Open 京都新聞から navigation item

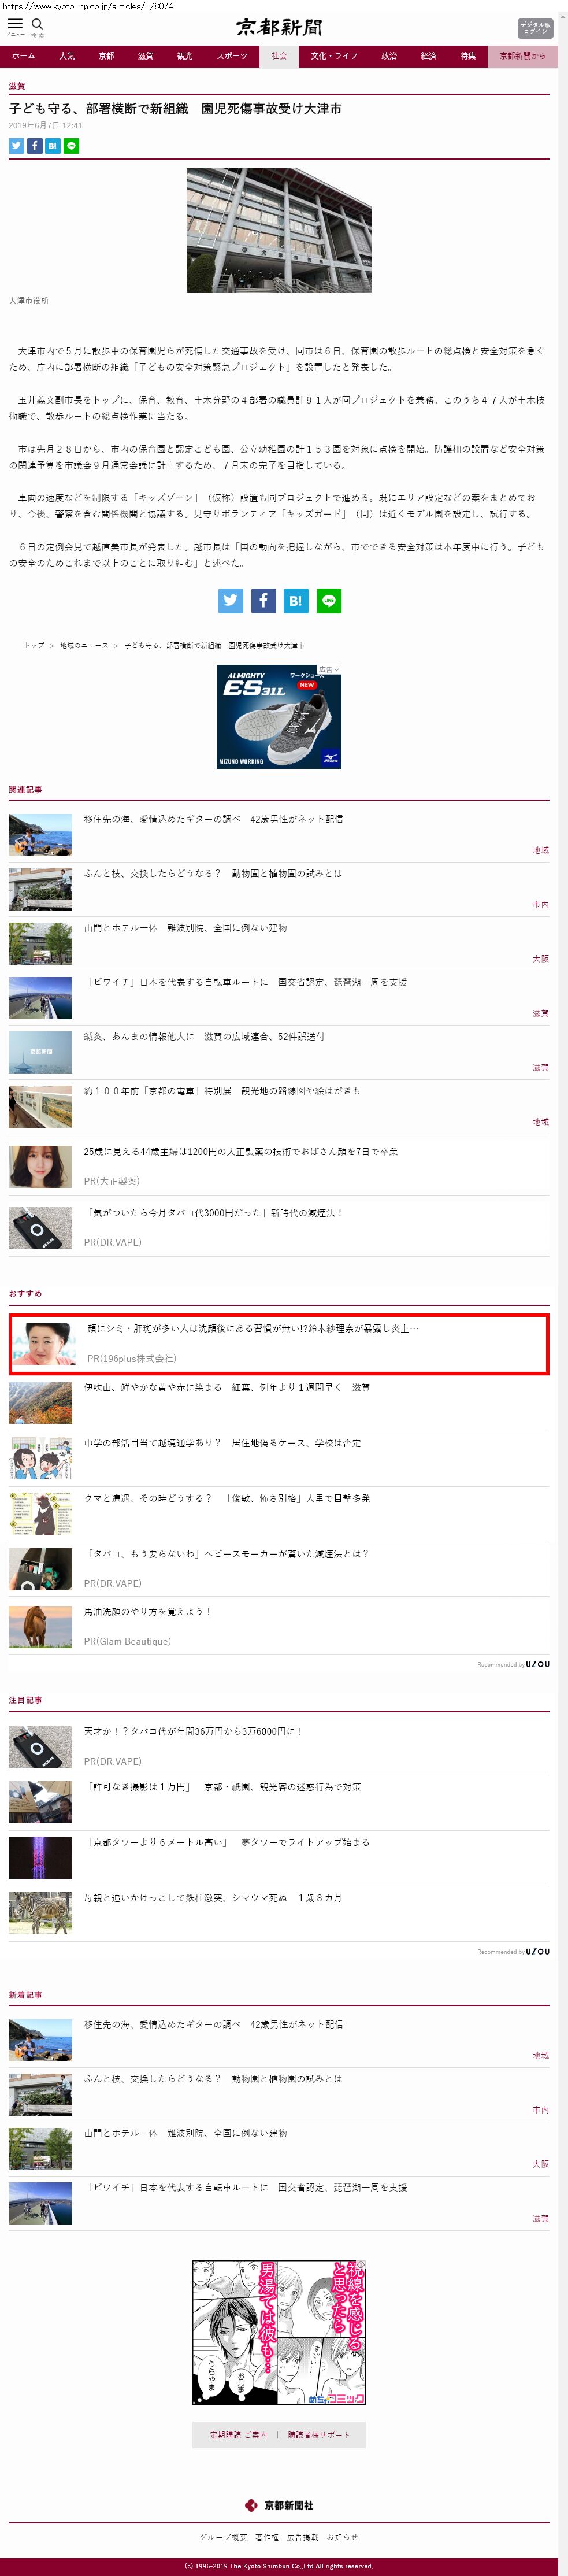pyautogui.click(x=523, y=56)
